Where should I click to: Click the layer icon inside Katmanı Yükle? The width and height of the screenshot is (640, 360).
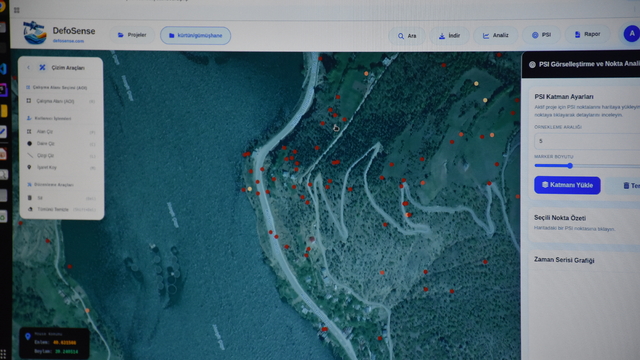click(545, 185)
